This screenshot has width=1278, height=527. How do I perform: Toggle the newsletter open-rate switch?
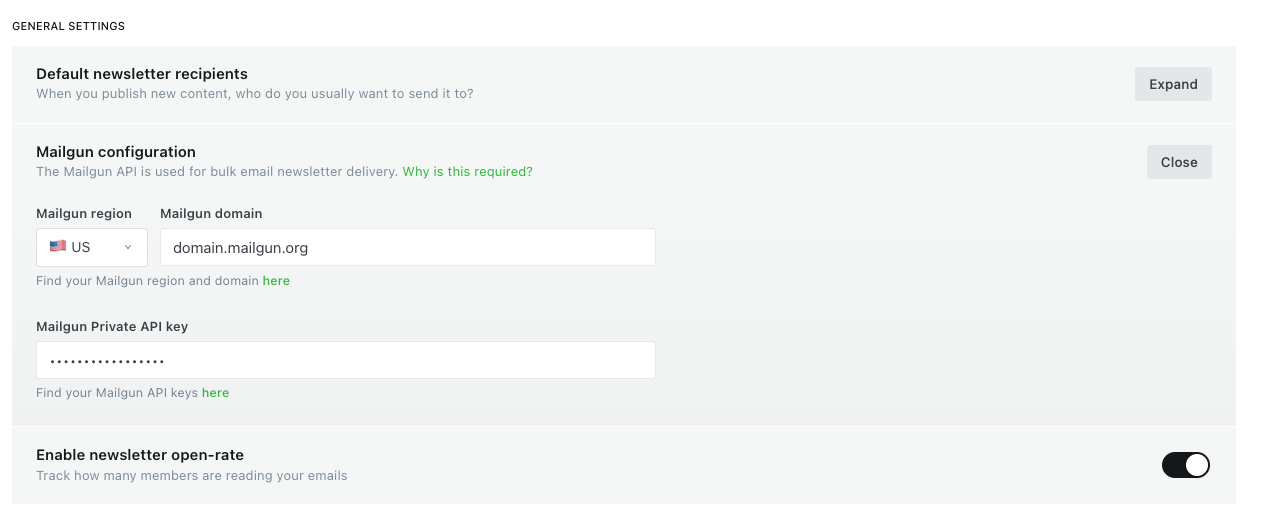pyautogui.click(x=1185, y=465)
